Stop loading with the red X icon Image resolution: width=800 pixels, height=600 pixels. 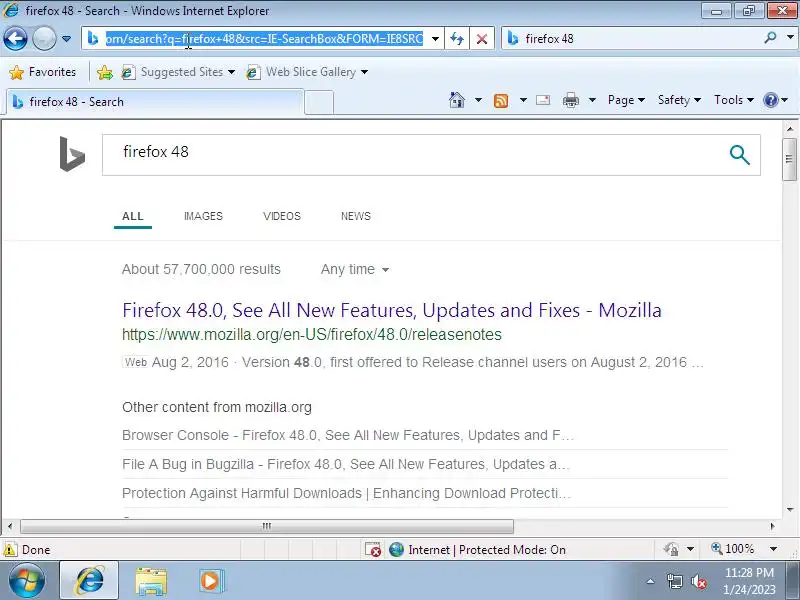click(482, 39)
